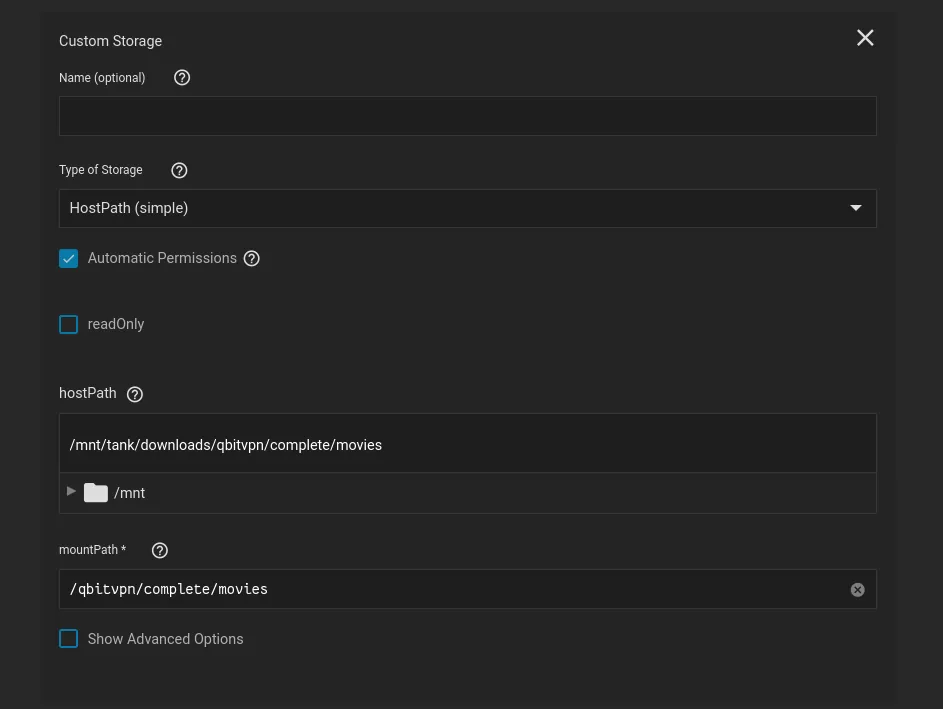This screenshot has height=709, width=943.
Task: Click the dropdown arrow on HostPath (simple)
Action: point(855,207)
